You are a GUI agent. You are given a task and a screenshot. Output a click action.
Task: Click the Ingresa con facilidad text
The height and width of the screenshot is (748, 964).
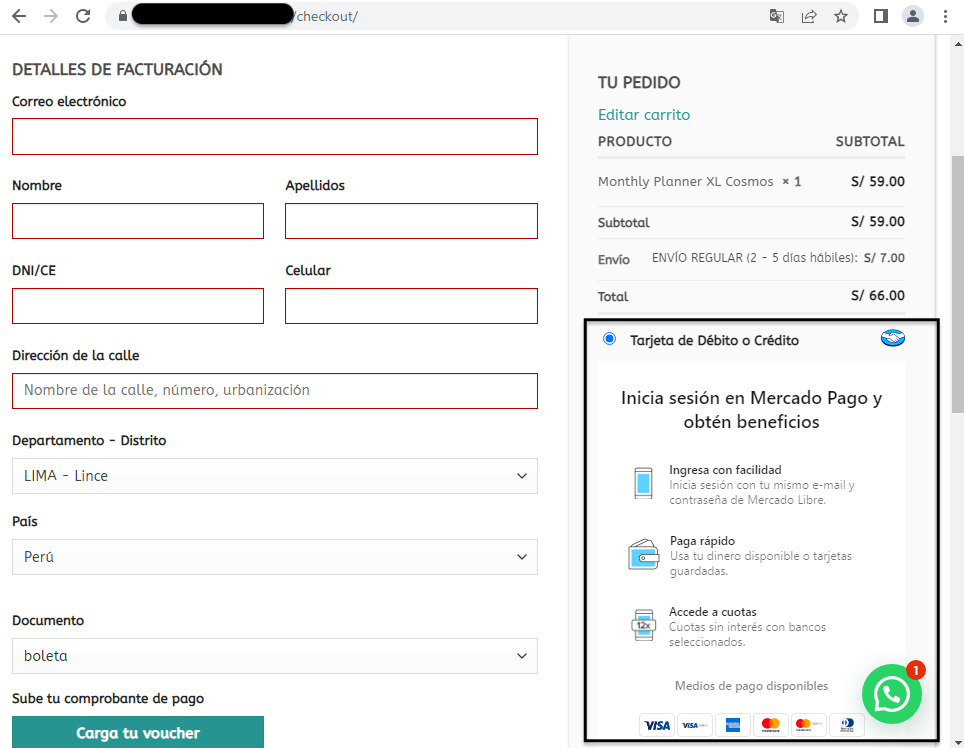725,470
